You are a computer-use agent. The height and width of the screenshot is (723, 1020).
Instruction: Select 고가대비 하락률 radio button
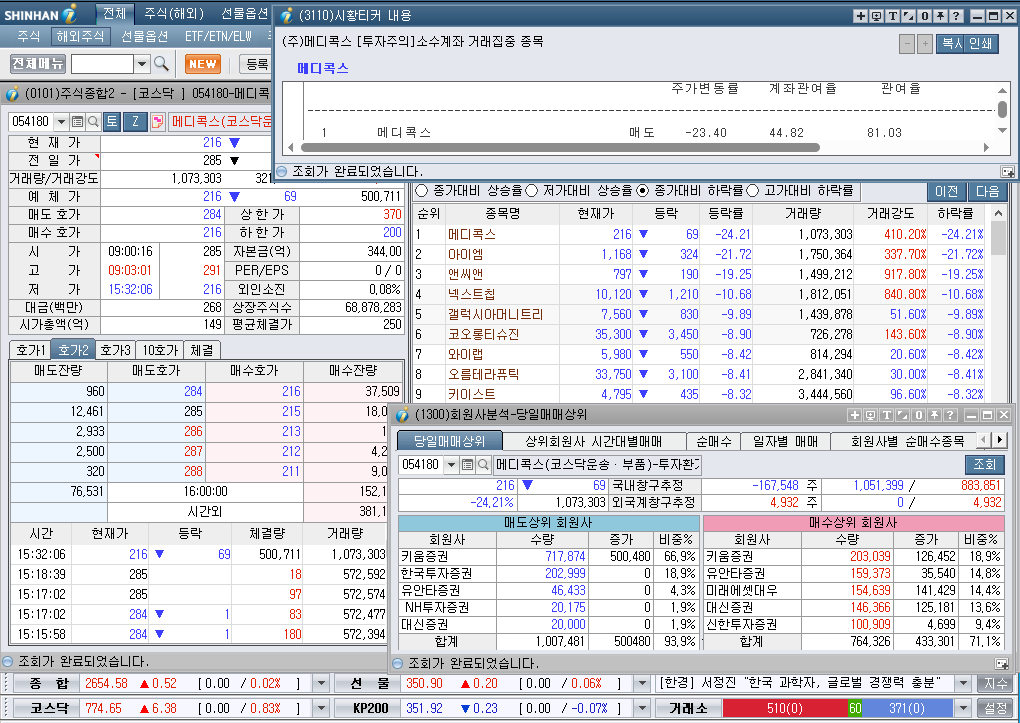point(753,191)
